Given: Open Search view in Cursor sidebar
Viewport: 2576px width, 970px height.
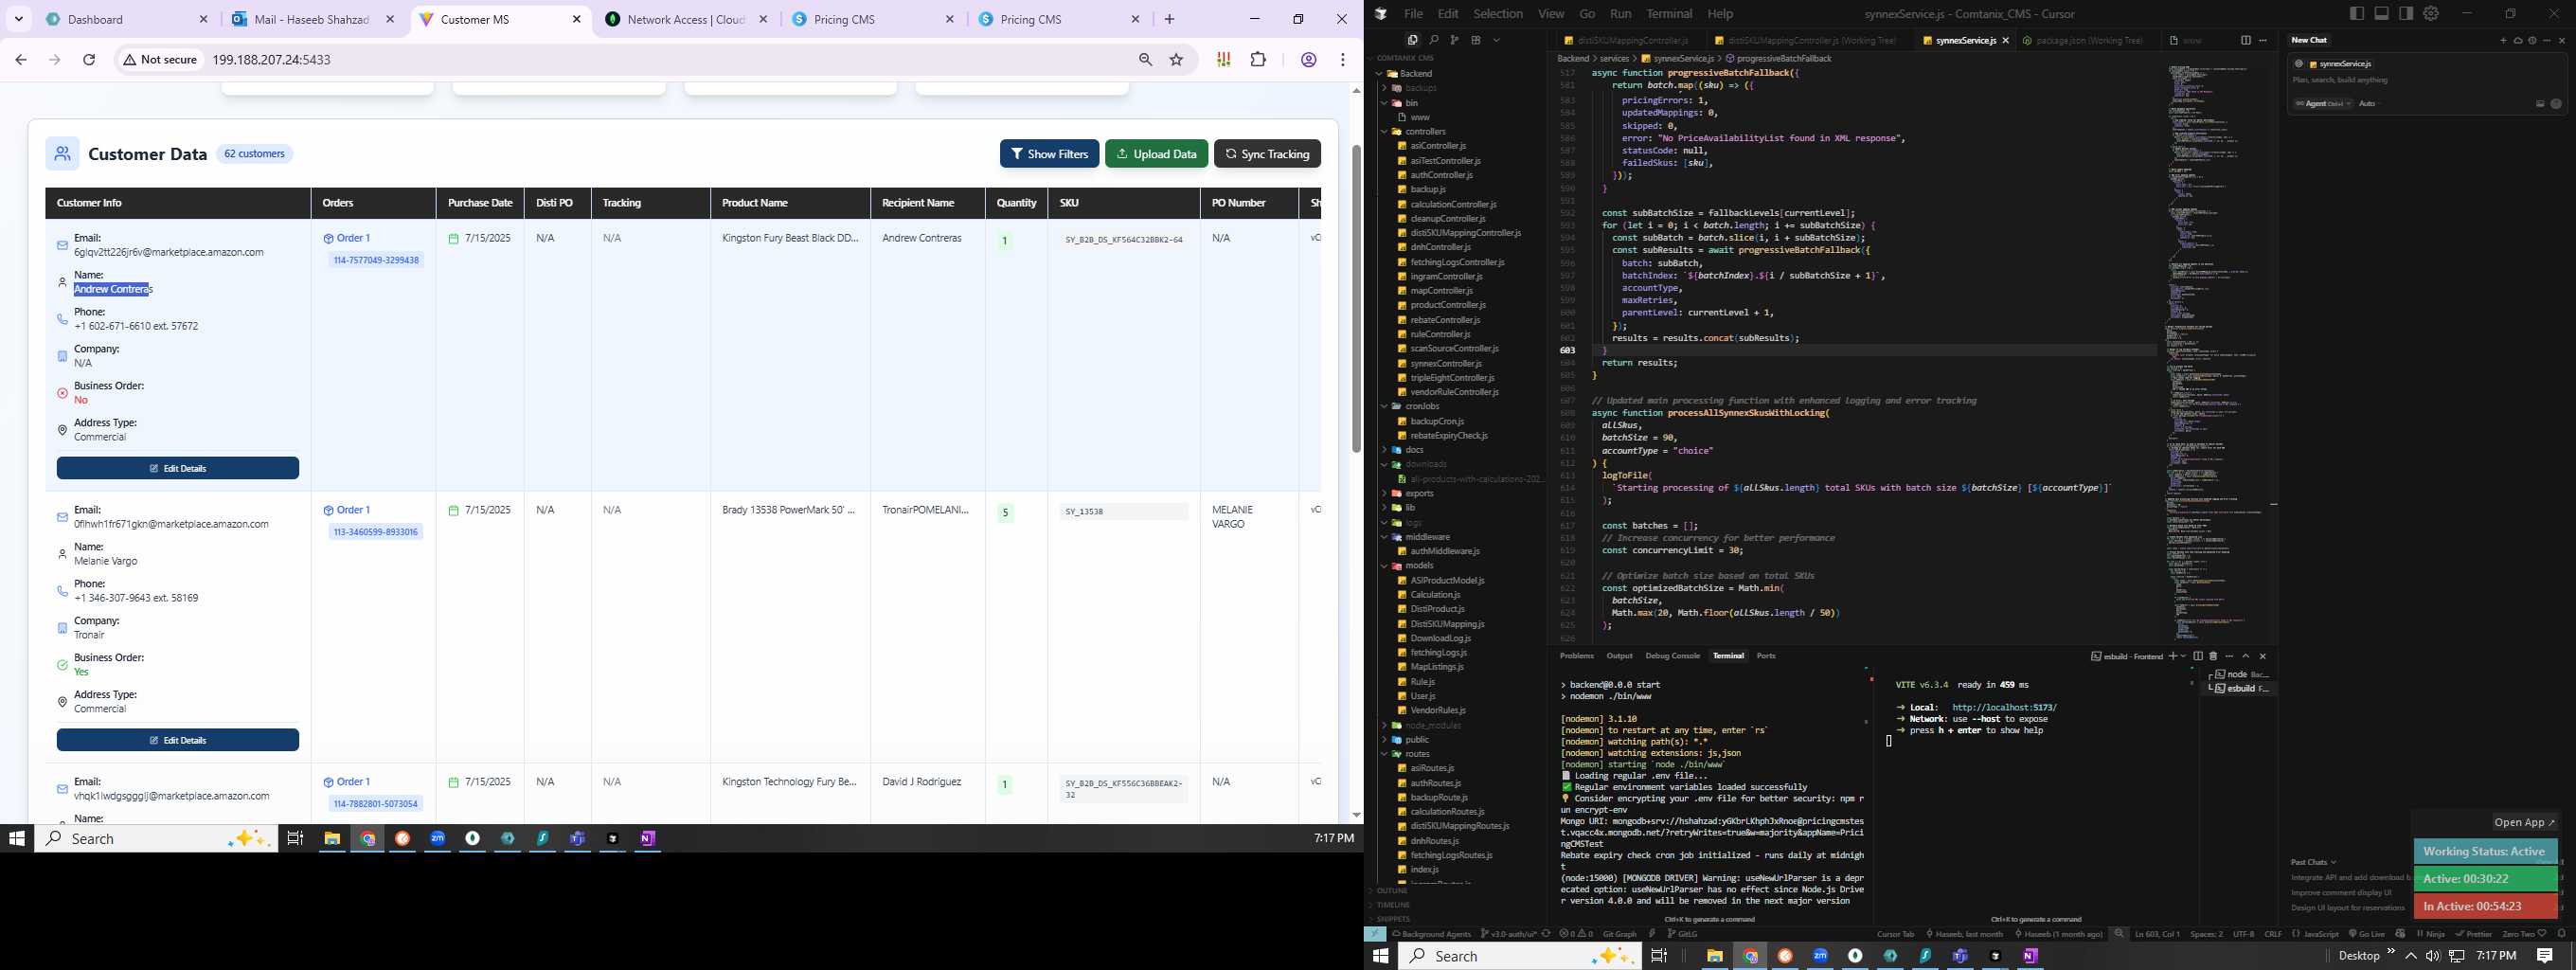Looking at the screenshot, I should [x=1433, y=40].
